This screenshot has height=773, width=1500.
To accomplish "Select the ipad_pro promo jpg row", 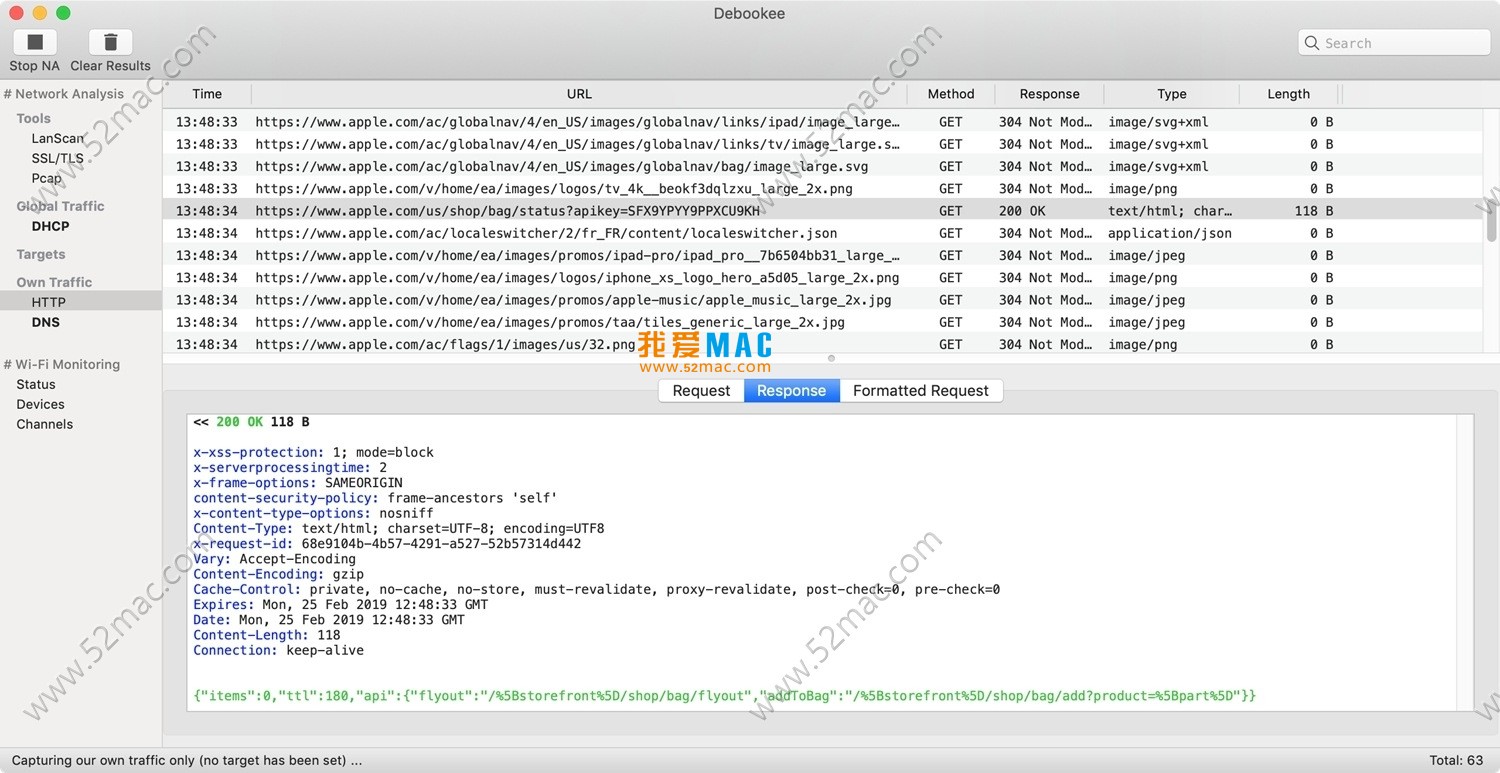I will (824, 255).
